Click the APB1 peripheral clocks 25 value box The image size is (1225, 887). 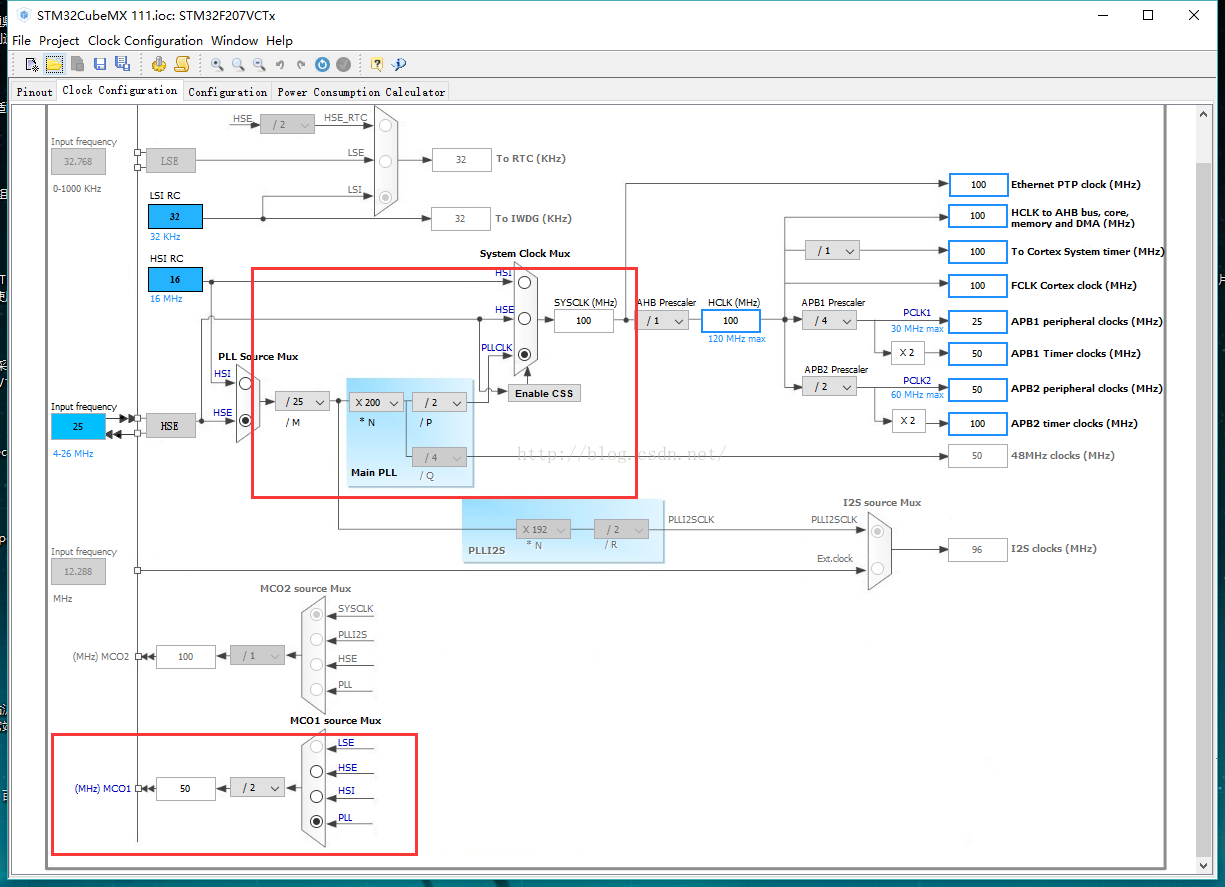978,321
